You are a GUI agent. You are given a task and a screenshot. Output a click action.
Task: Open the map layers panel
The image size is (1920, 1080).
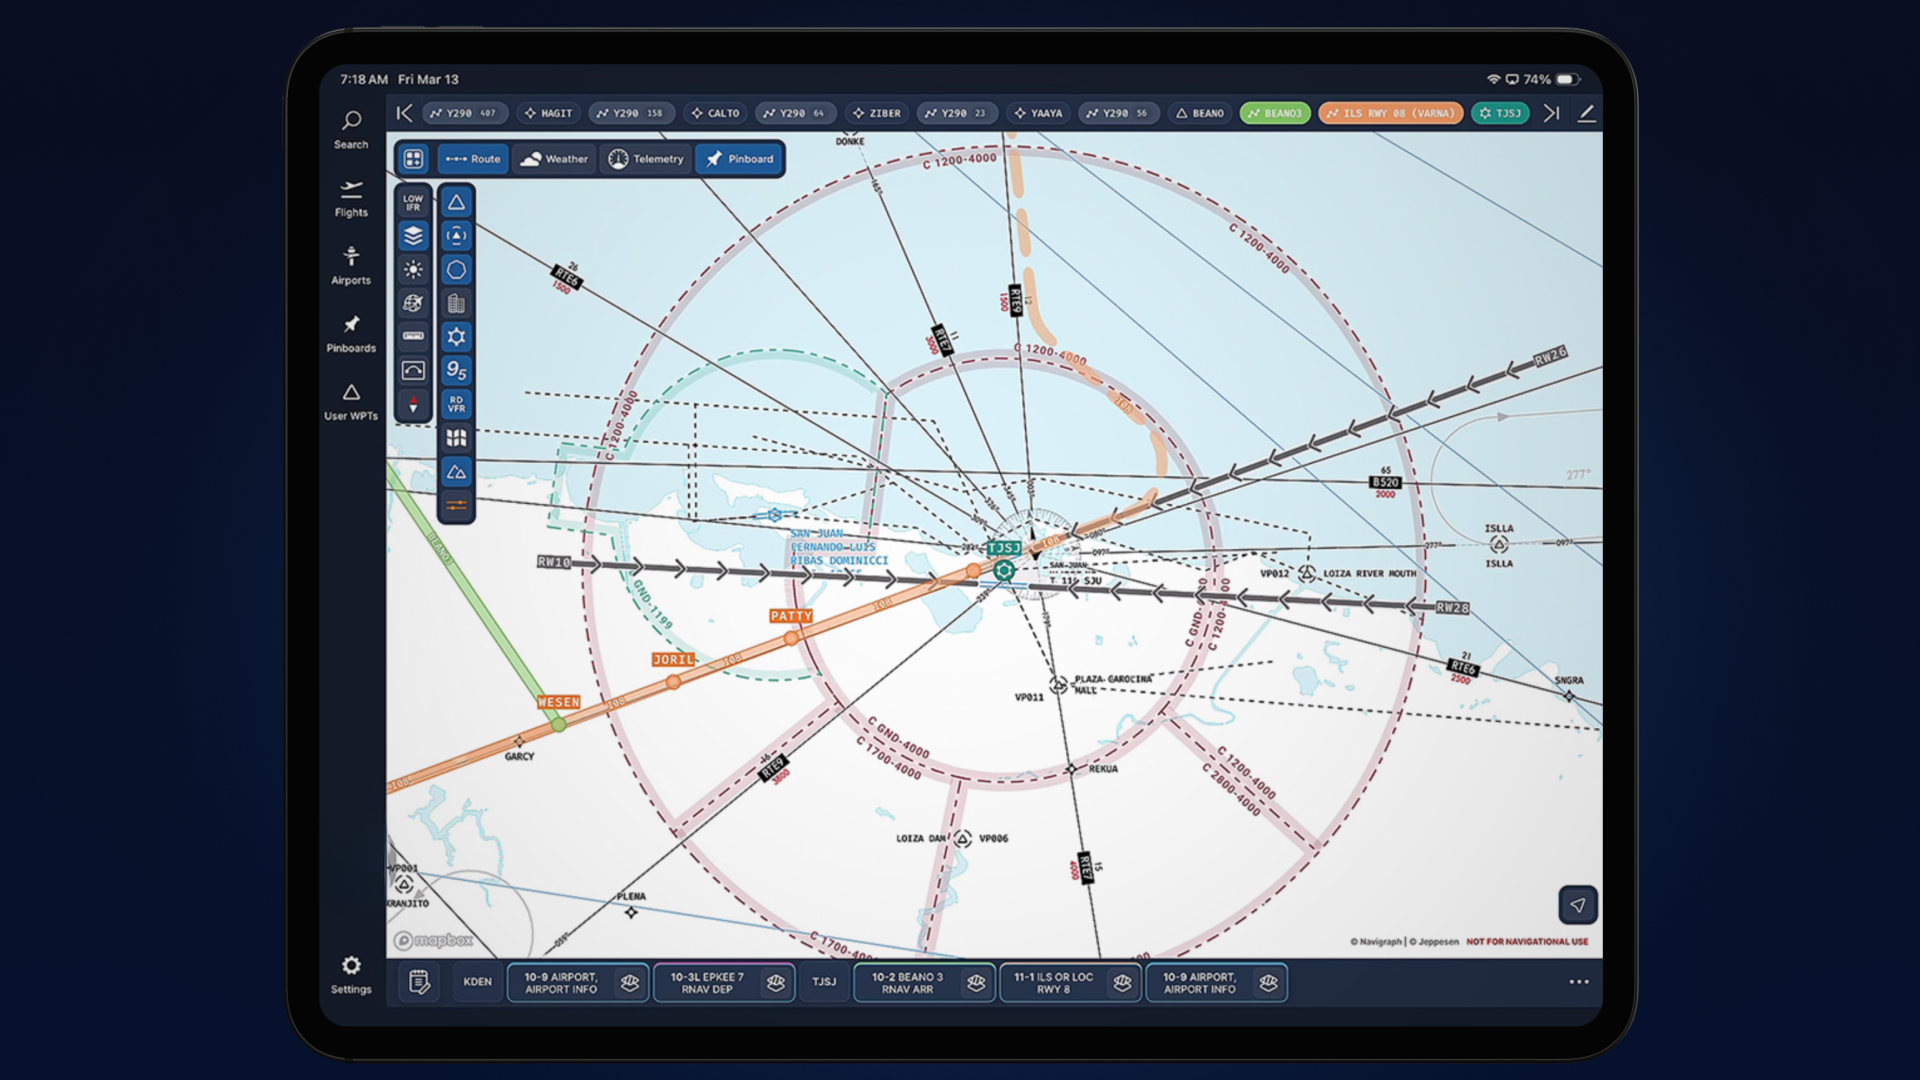(413, 236)
